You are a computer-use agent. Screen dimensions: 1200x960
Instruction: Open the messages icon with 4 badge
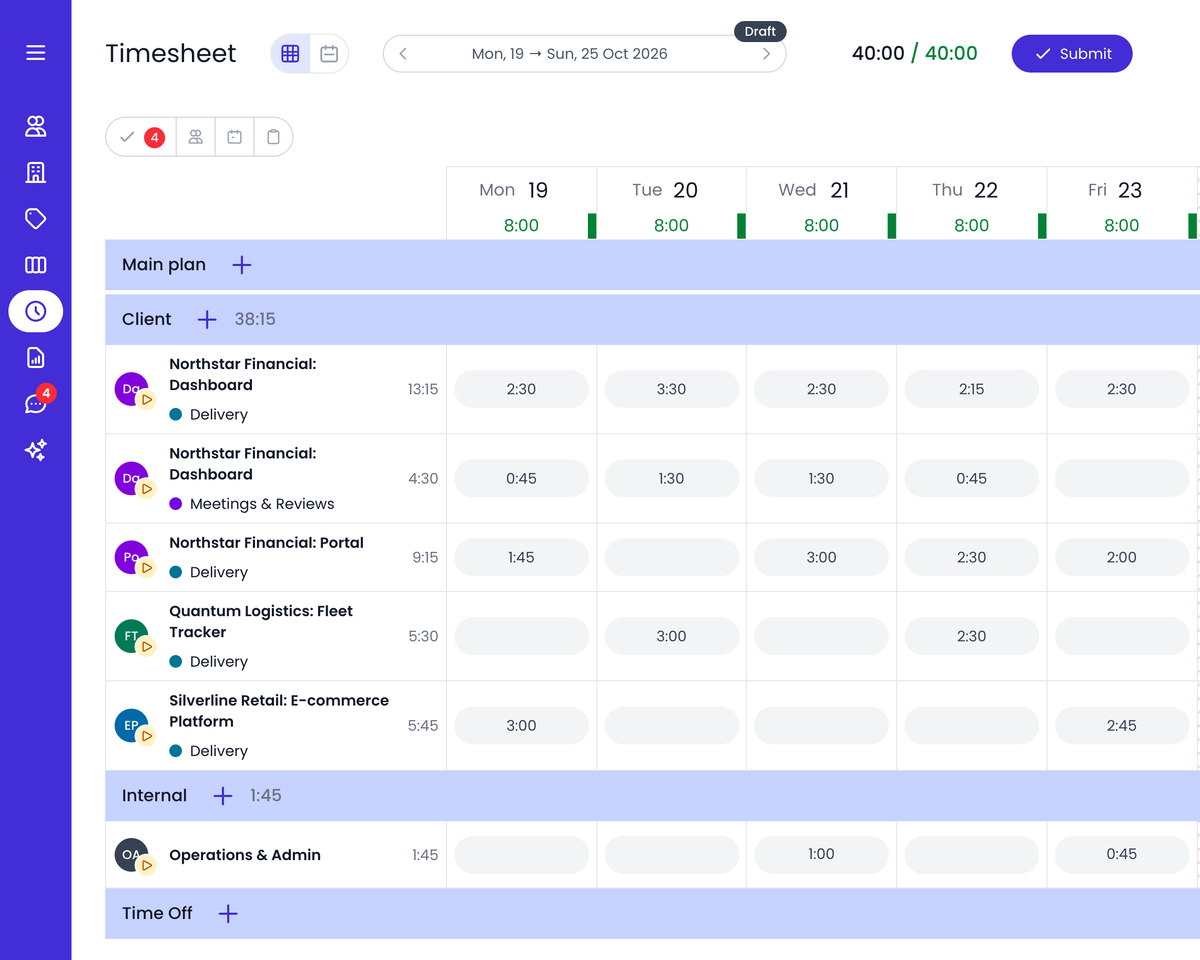(x=36, y=403)
